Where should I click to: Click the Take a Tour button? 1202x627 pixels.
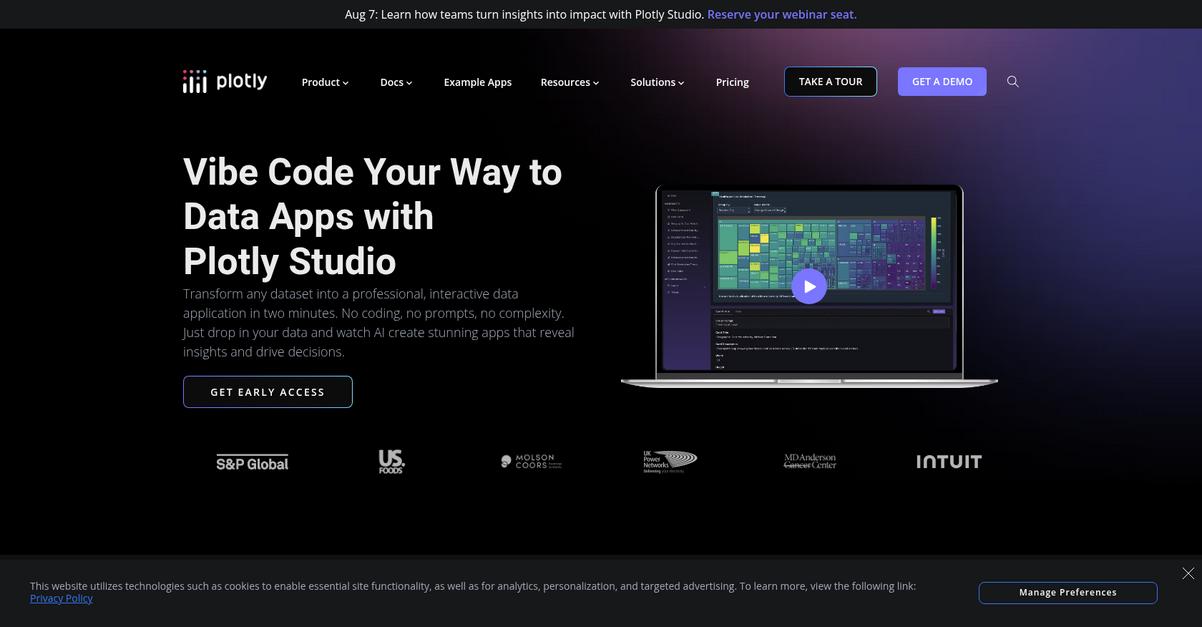click(830, 82)
